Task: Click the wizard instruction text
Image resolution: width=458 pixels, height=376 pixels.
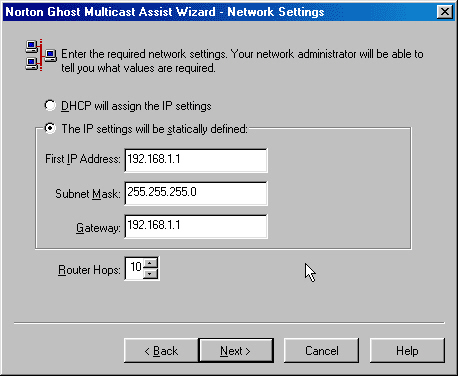Action: 242,61
